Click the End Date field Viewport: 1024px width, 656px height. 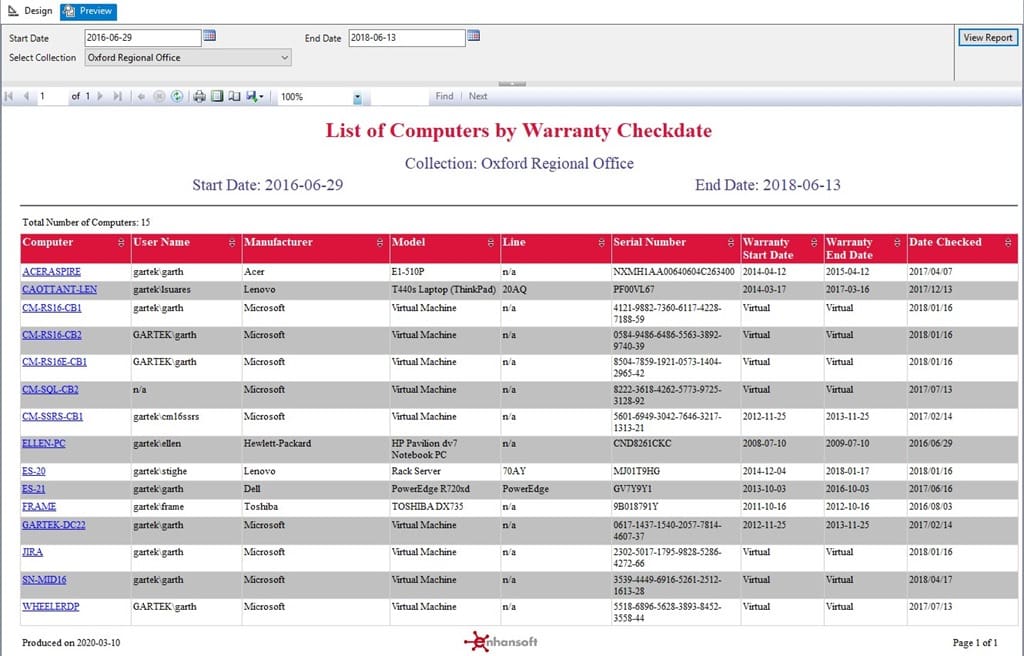pos(407,38)
